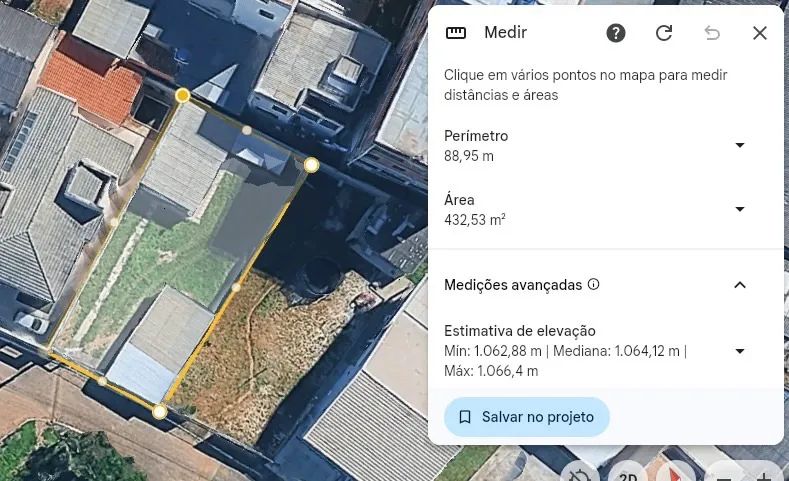789x481 pixels.
Task: Open the help question-mark icon
Action: point(615,33)
